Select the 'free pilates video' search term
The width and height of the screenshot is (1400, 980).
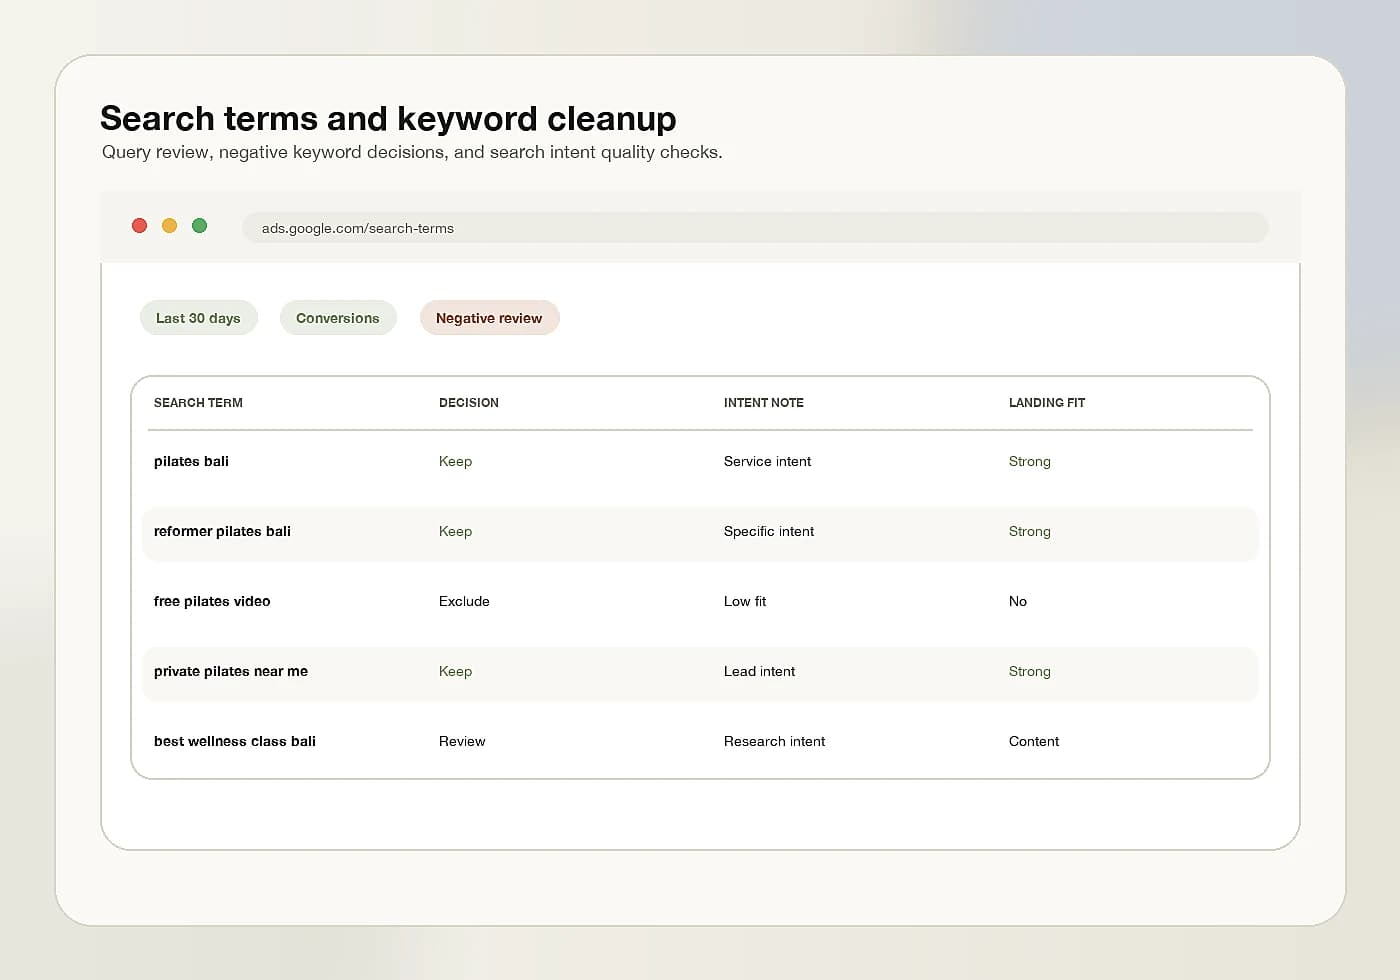(x=212, y=601)
